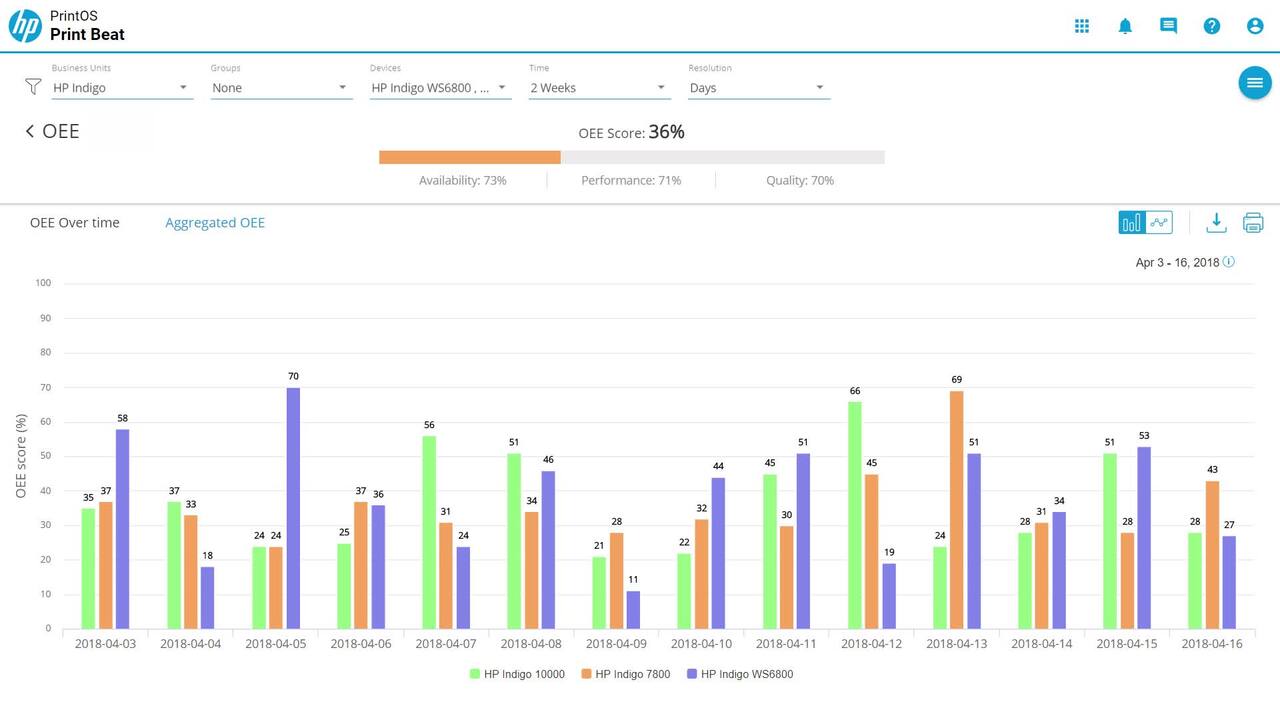
Task: Click the green 51 bar on 2018-04-08
Action: tap(514, 541)
